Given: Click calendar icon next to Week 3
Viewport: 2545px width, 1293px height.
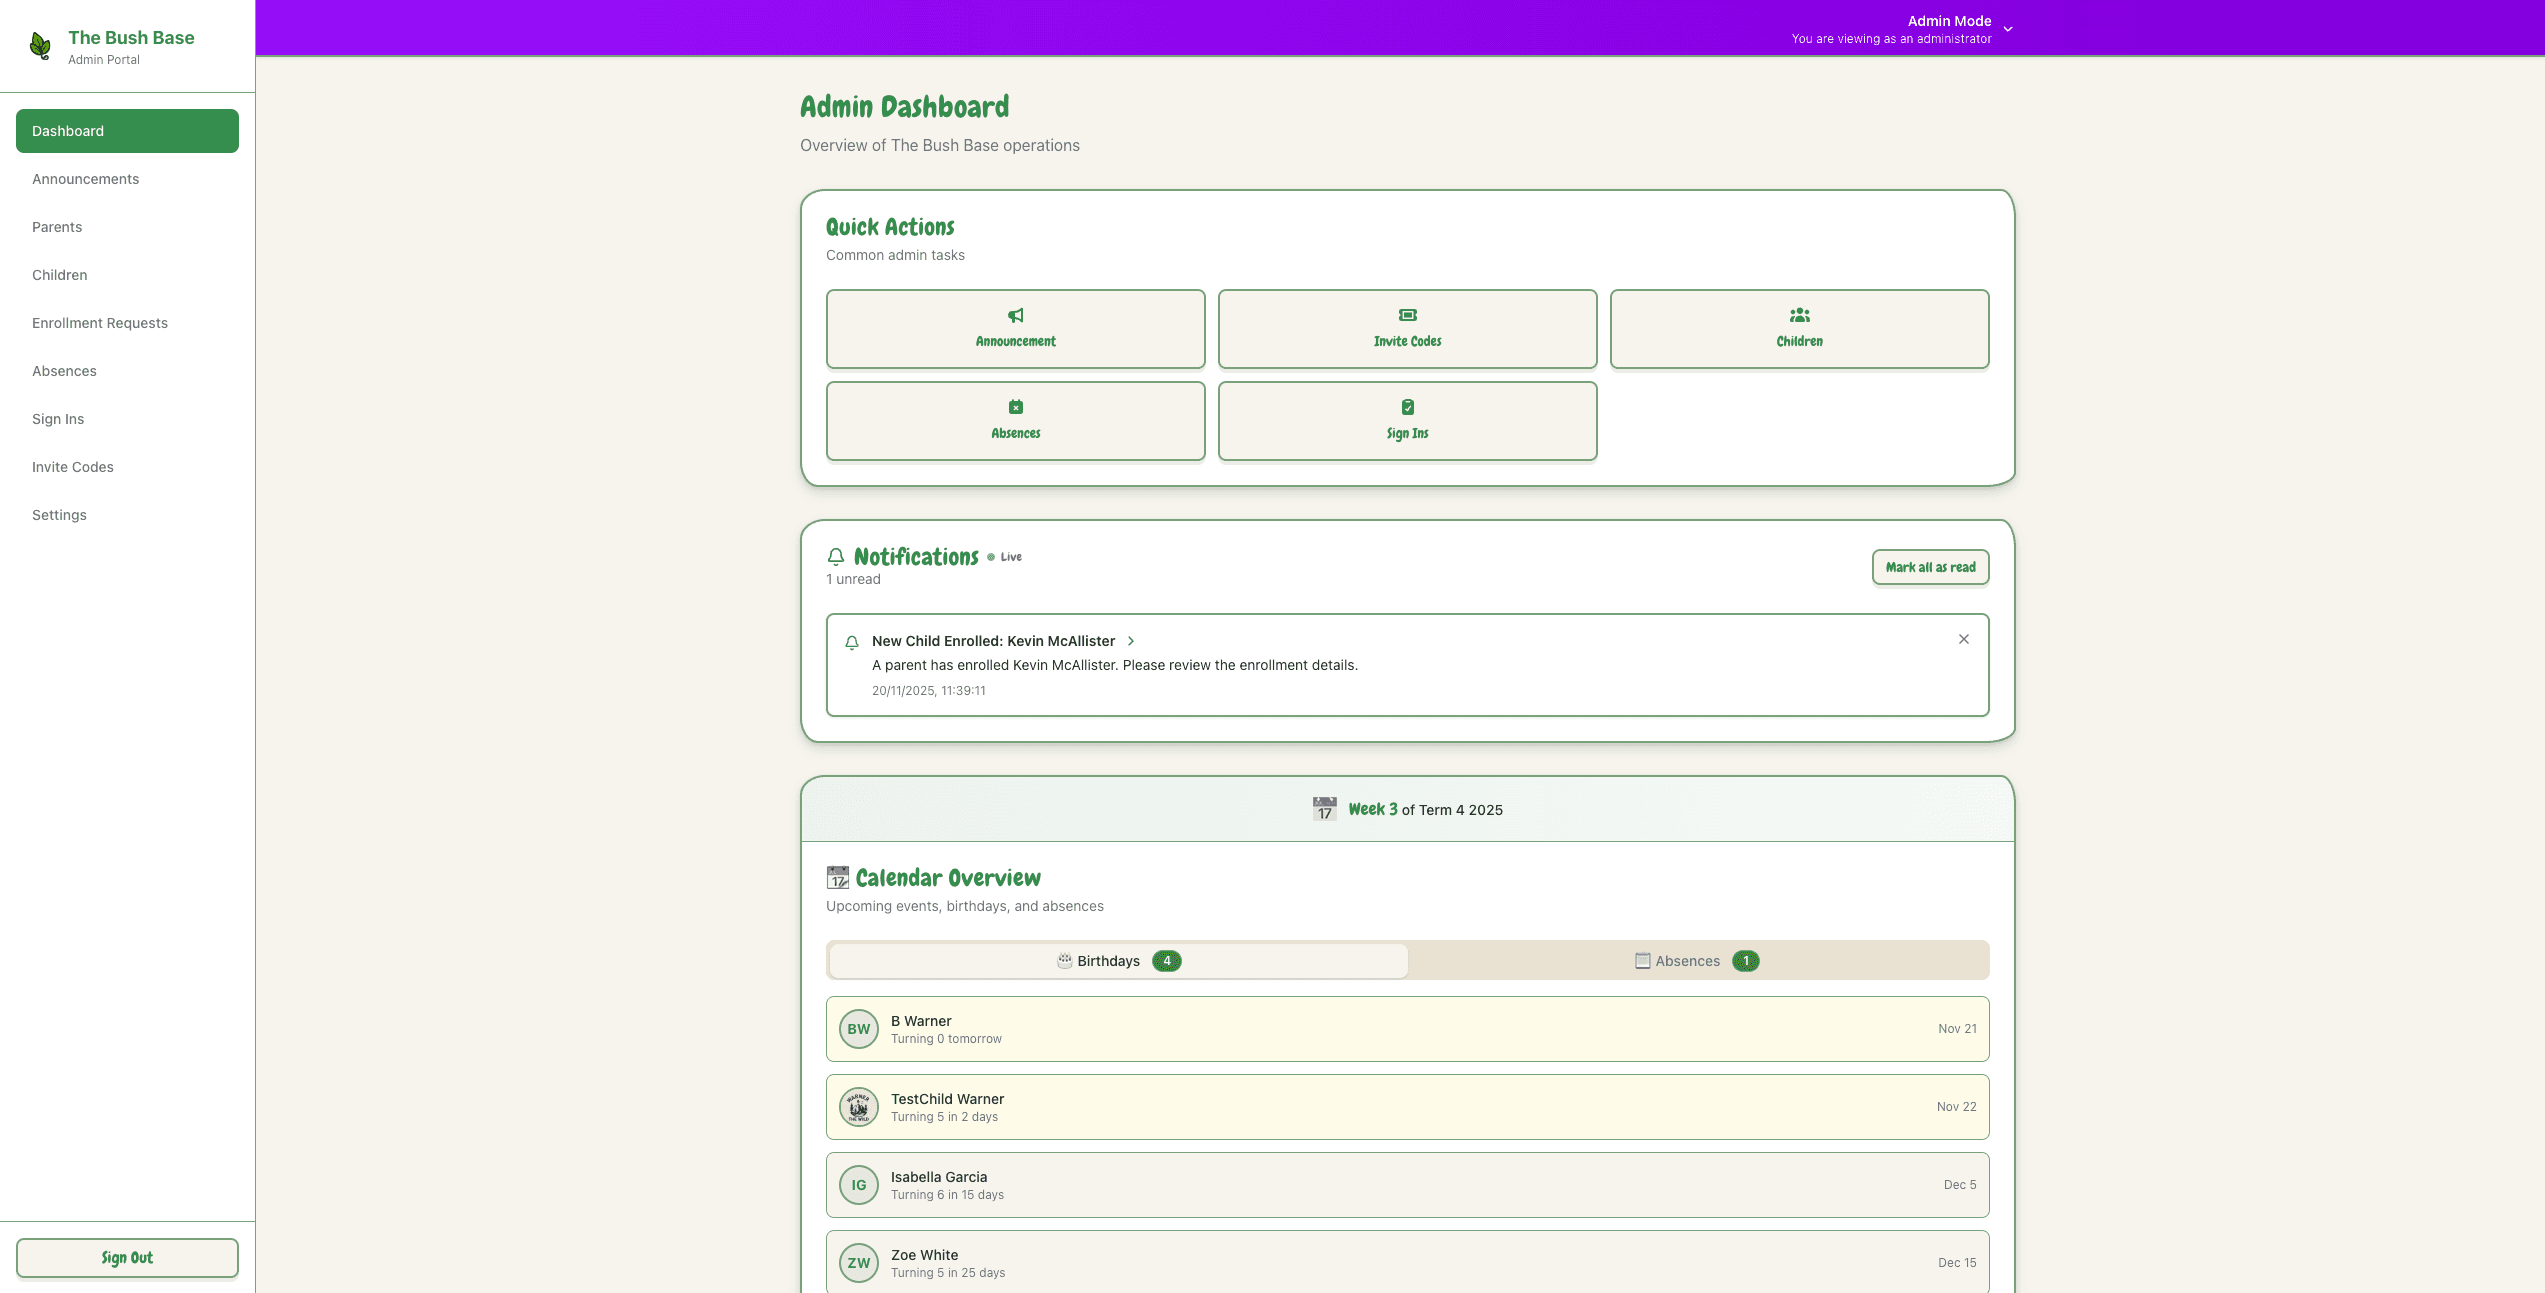Looking at the screenshot, I should tap(1324, 809).
